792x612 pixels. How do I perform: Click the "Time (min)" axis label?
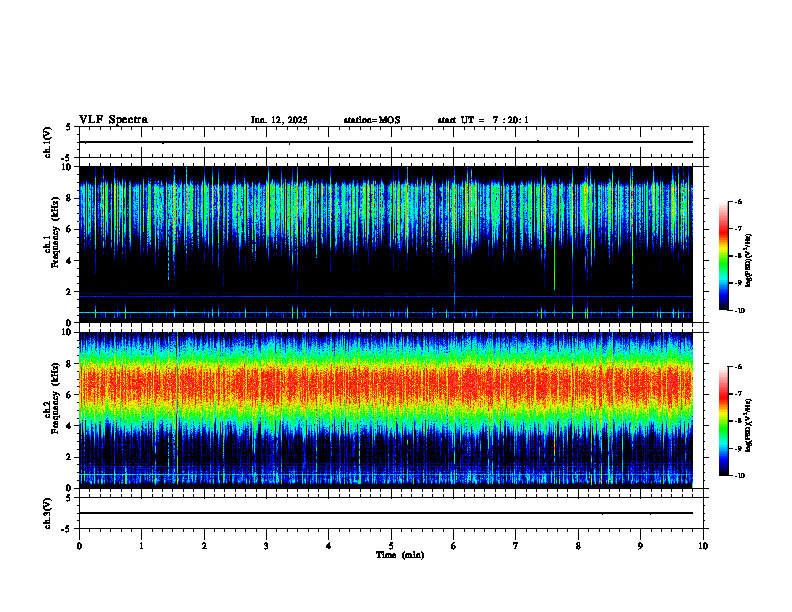(x=400, y=555)
